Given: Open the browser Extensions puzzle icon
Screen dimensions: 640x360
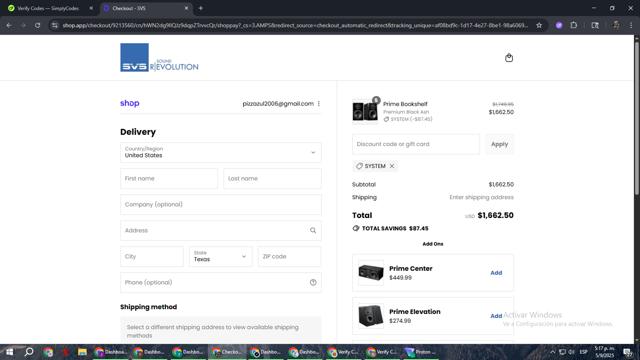Looking at the screenshot, I should tap(574, 25).
